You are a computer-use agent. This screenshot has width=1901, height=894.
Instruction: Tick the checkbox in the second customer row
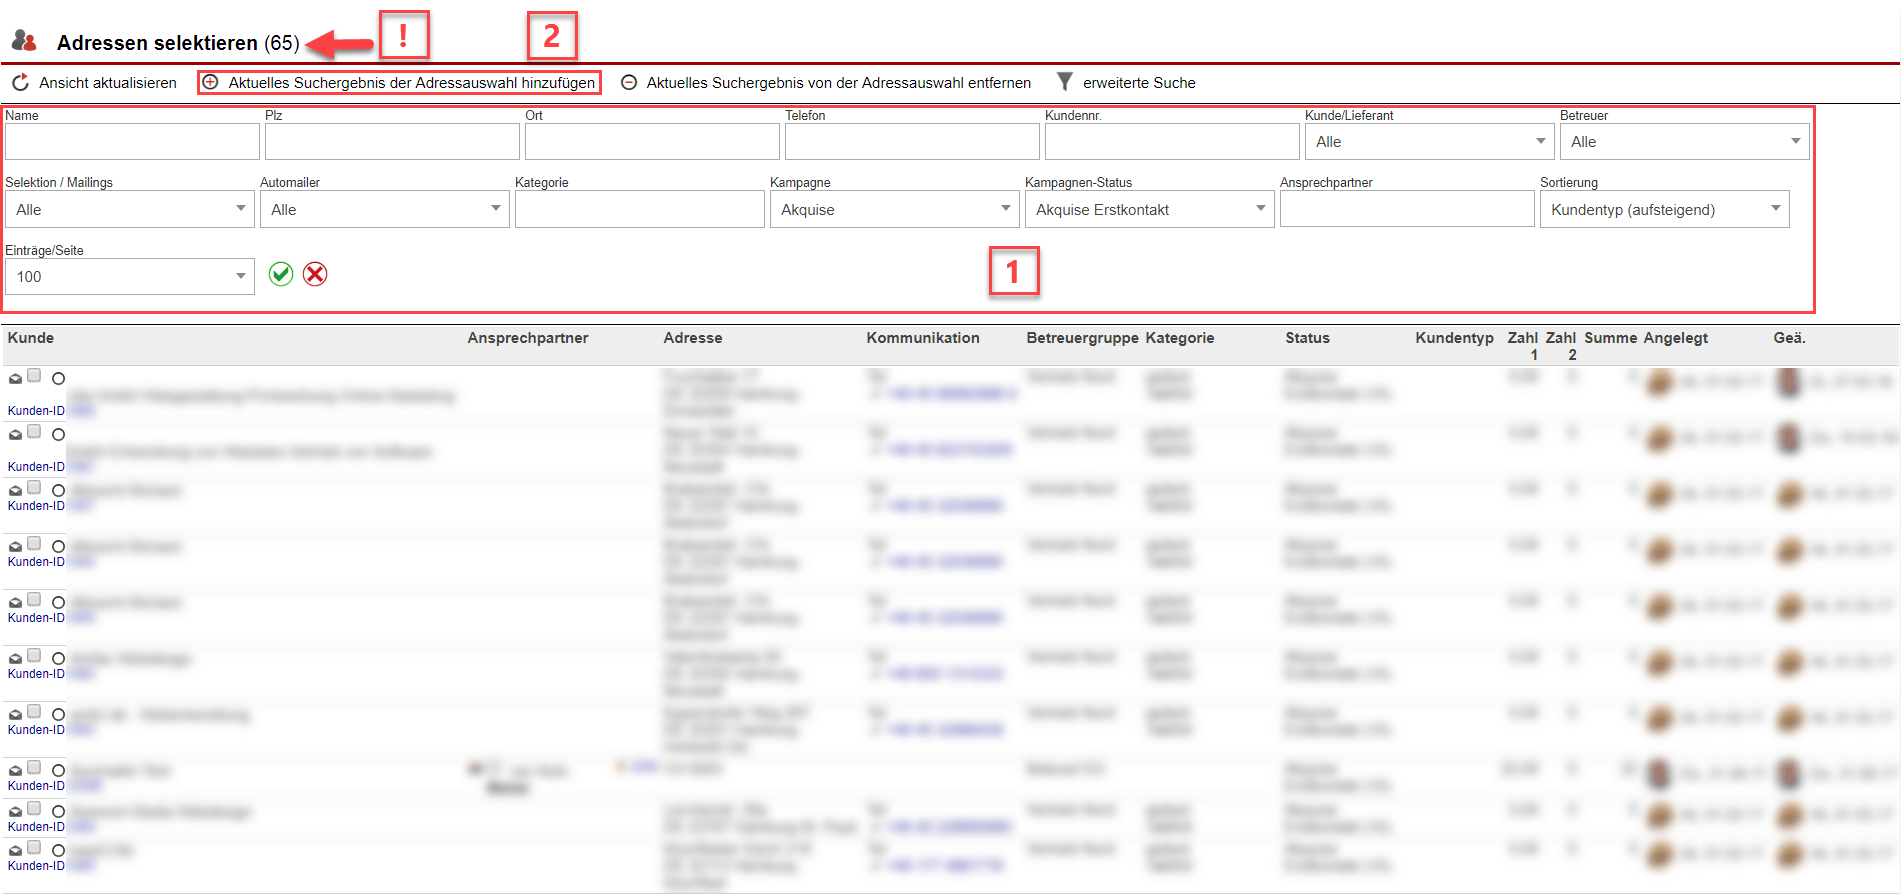pos(34,432)
